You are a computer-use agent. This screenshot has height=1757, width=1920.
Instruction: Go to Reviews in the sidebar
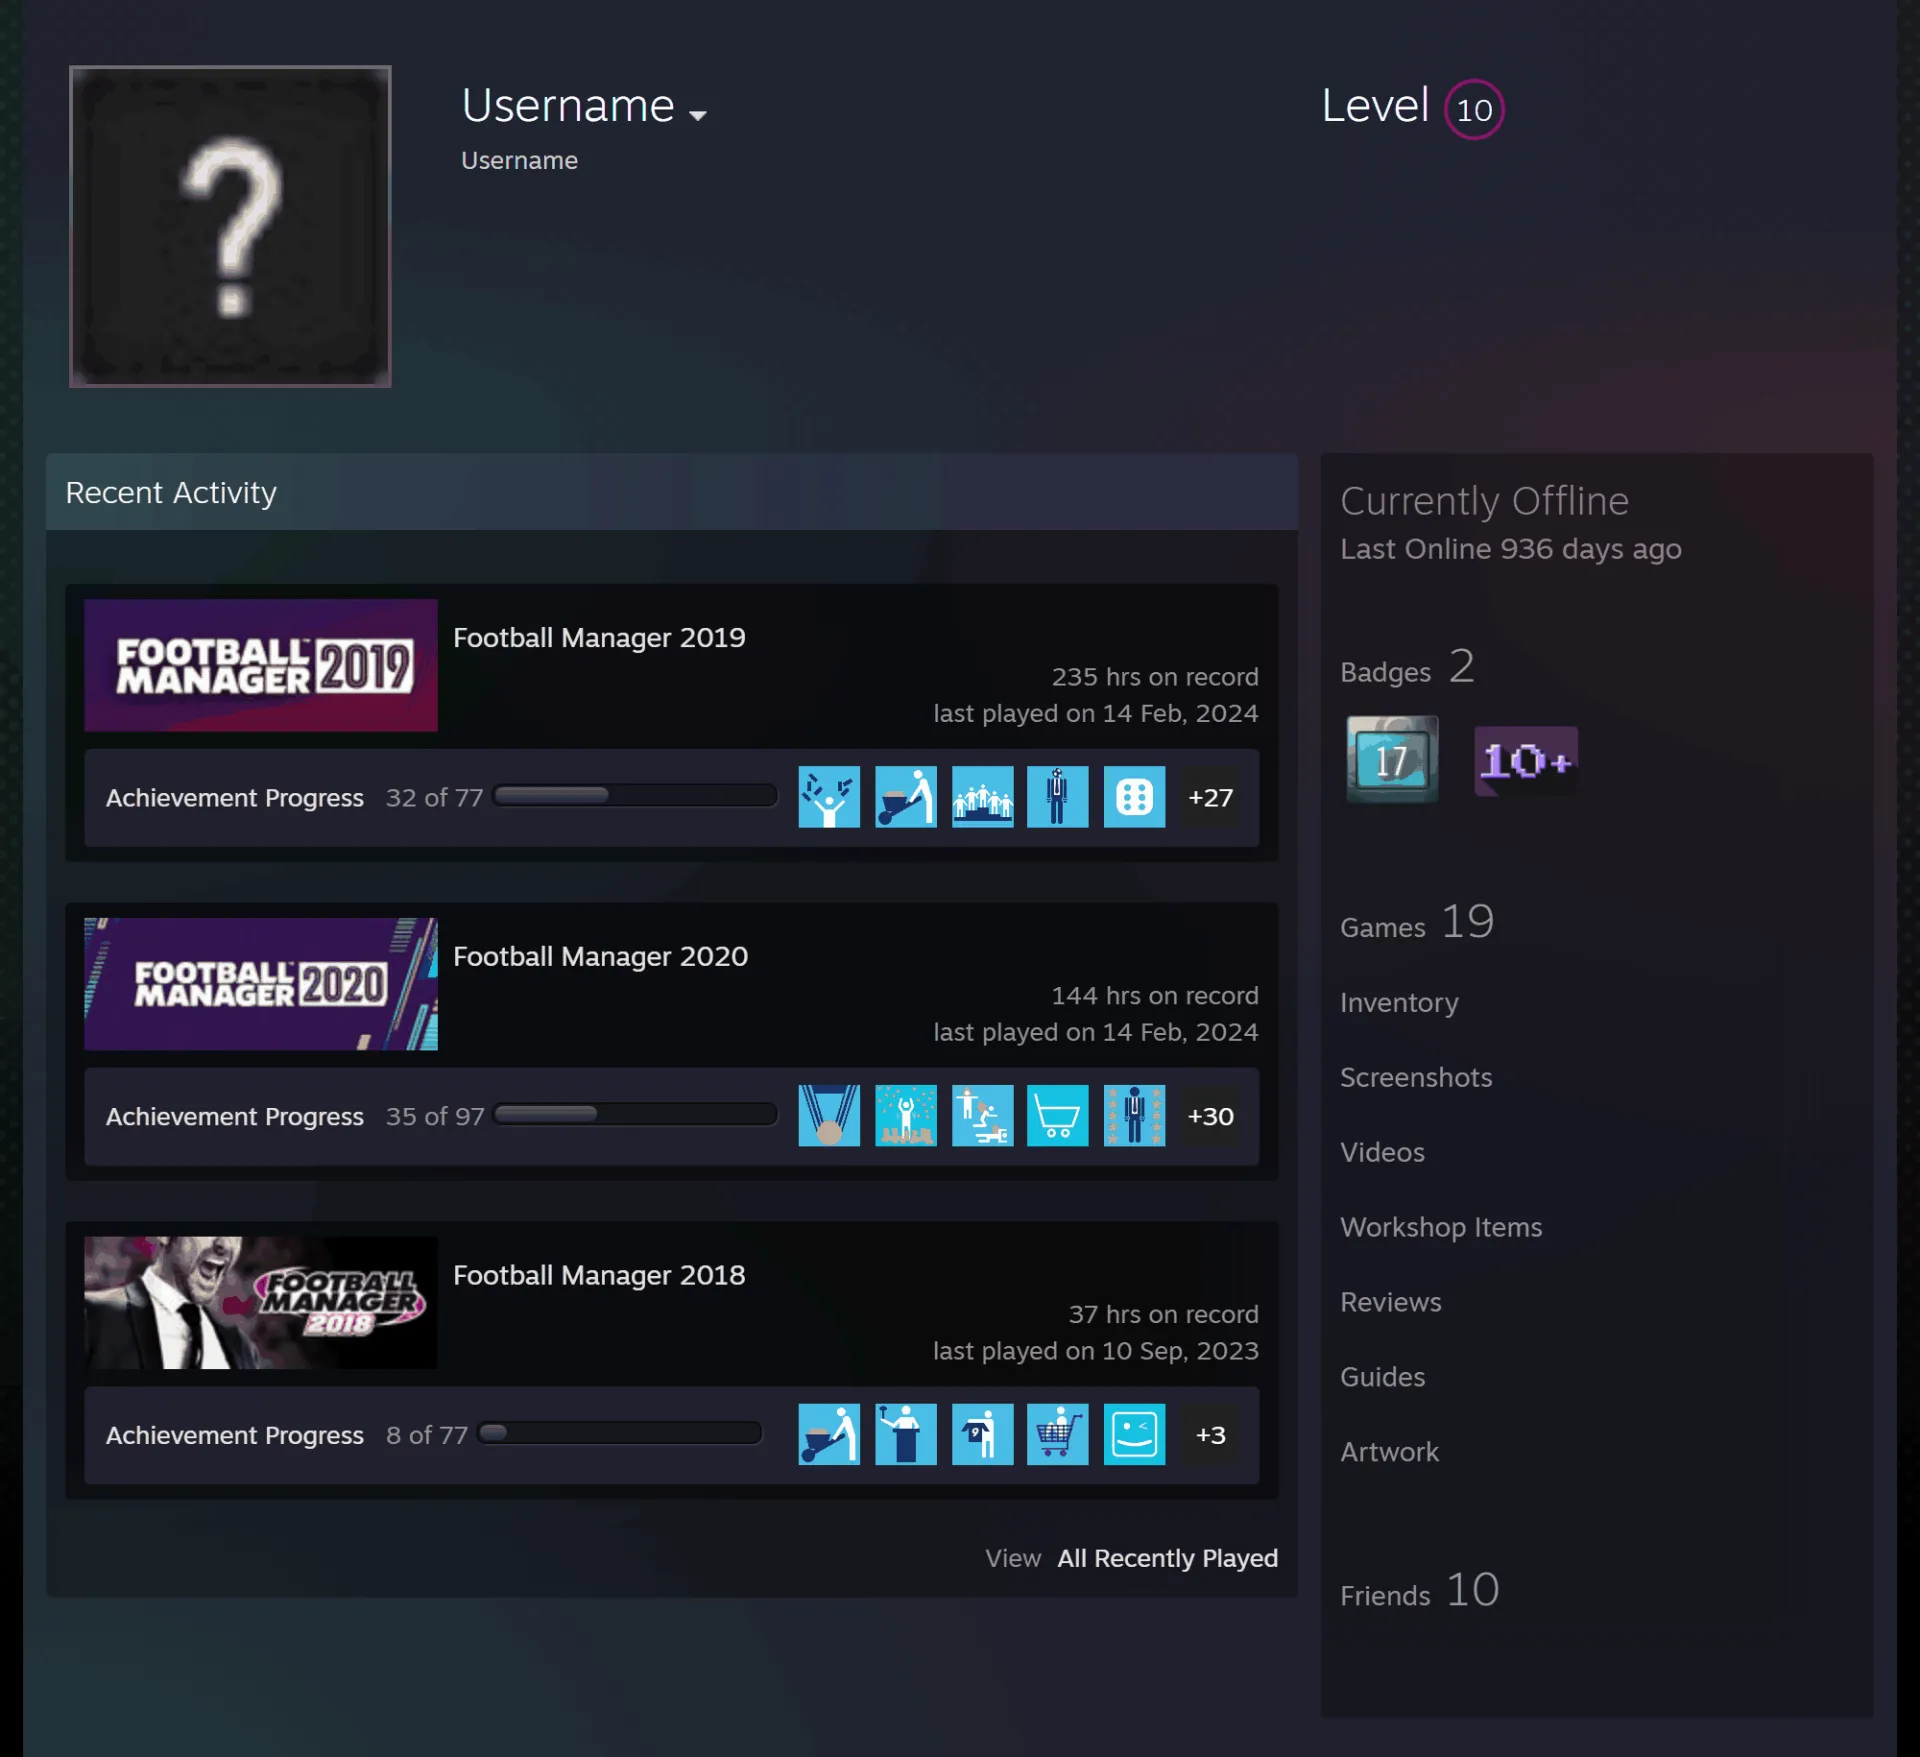(1391, 1302)
